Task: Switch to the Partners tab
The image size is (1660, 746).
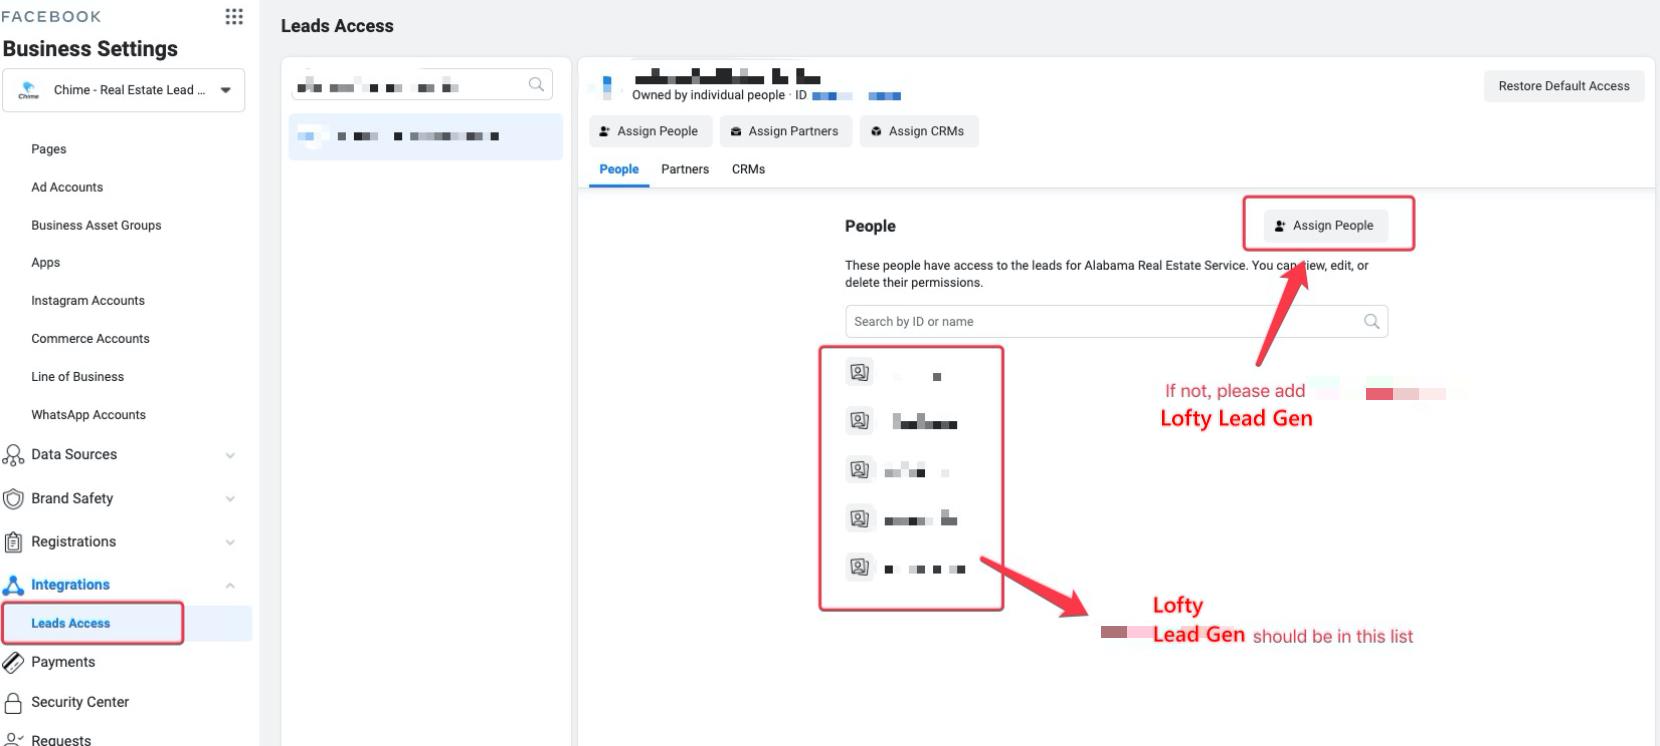Action: click(685, 169)
